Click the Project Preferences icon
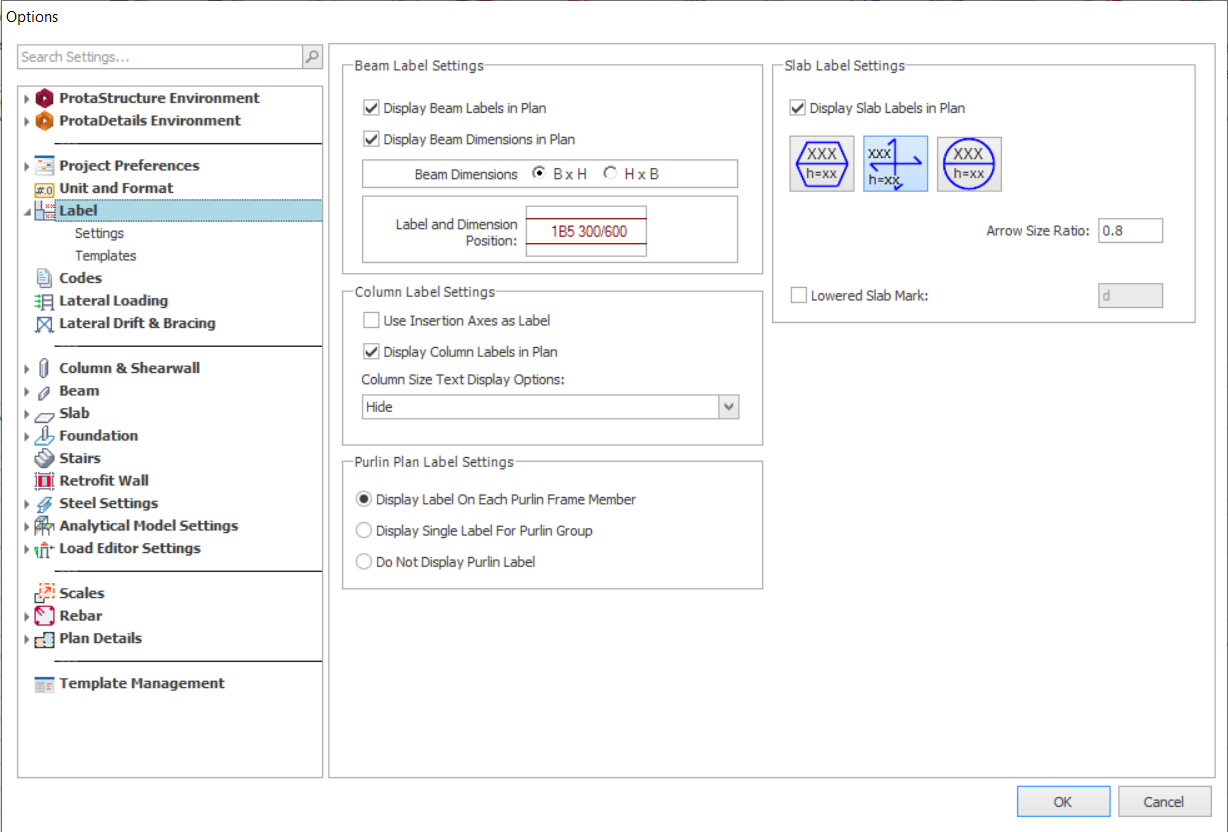The width and height of the screenshot is (1228, 832). pos(44,166)
